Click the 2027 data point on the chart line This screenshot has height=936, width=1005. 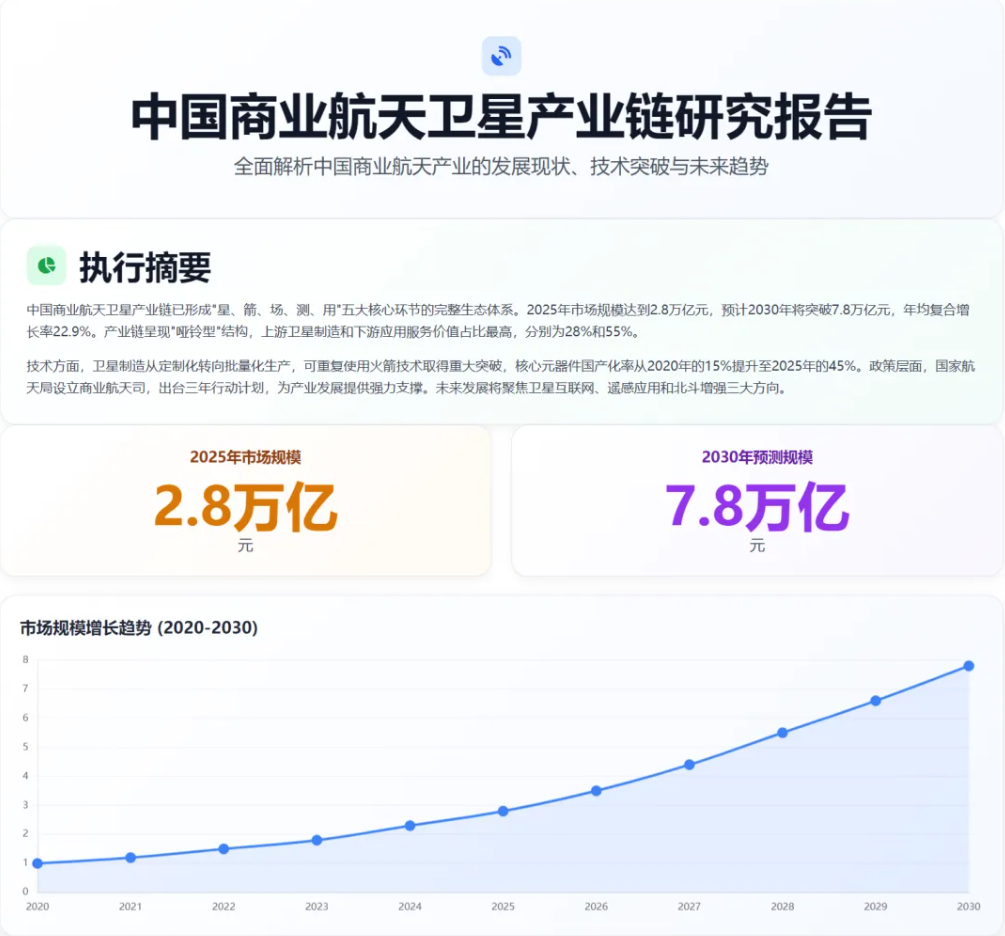(x=689, y=765)
